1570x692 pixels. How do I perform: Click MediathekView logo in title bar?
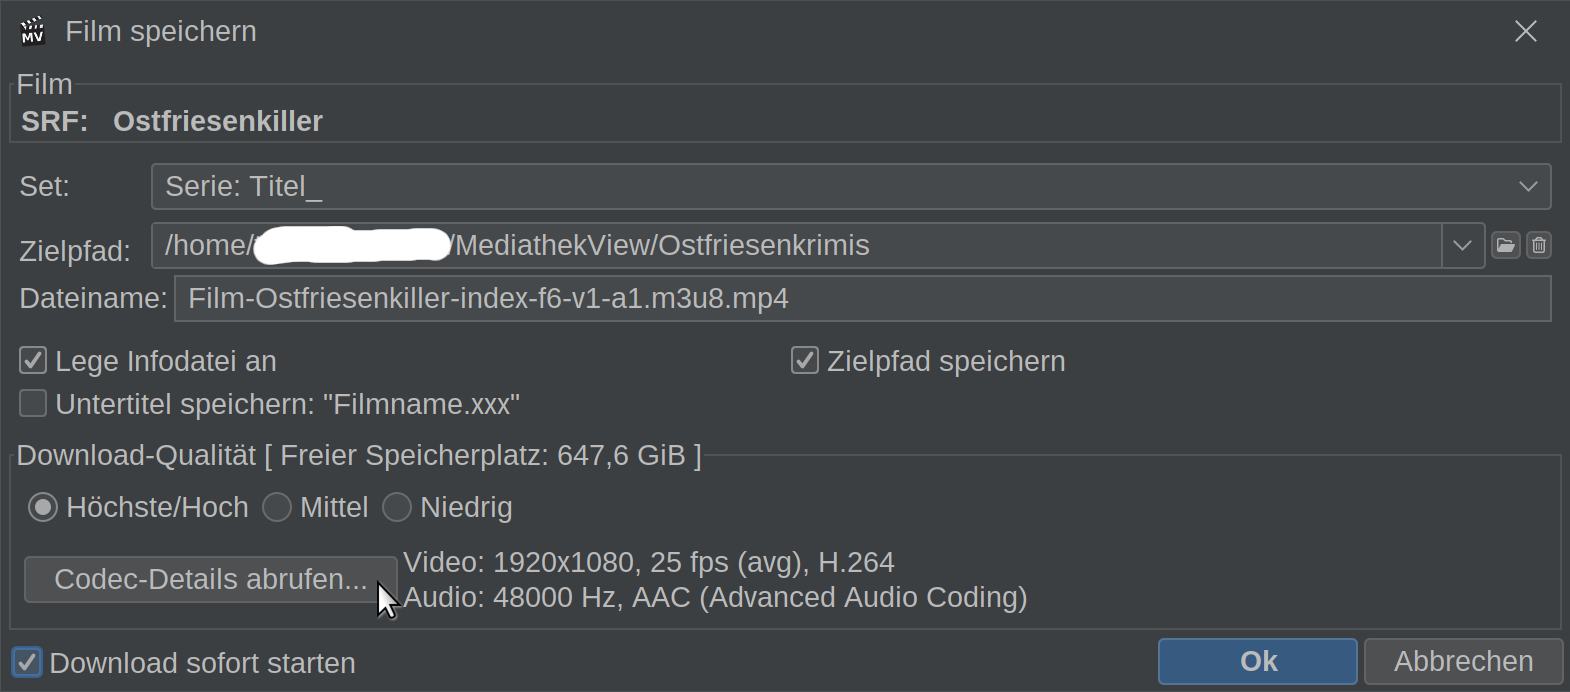[x=33, y=31]
